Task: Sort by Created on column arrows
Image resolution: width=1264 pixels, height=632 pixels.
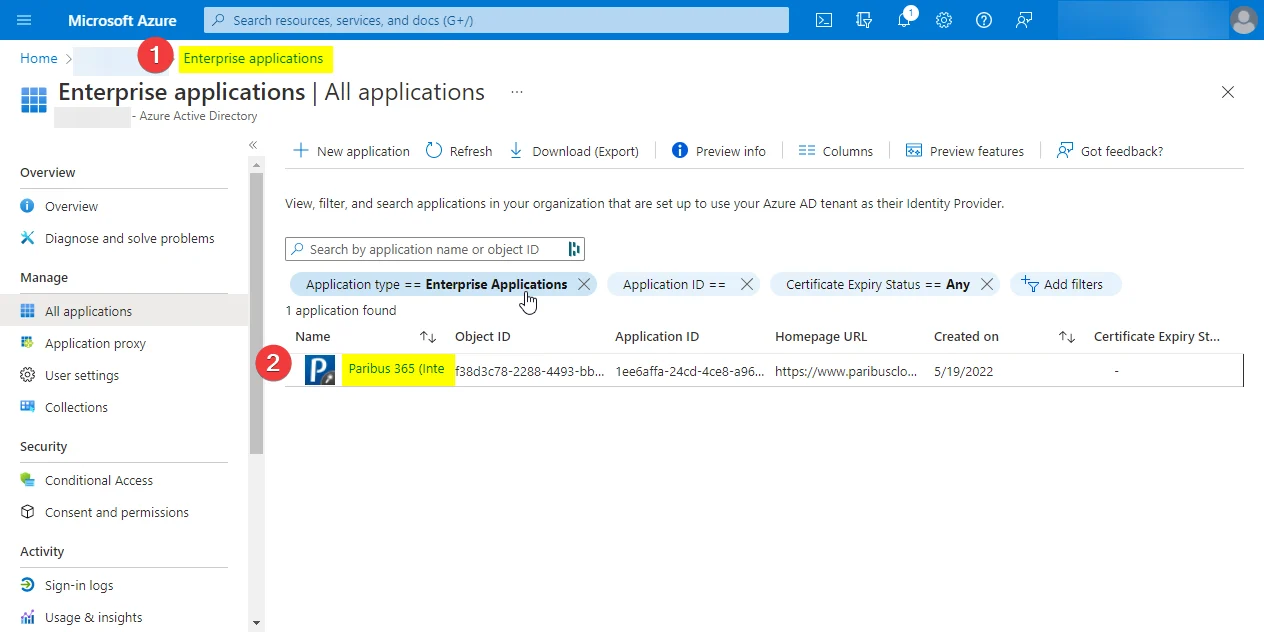Action: click(1067, 337)
